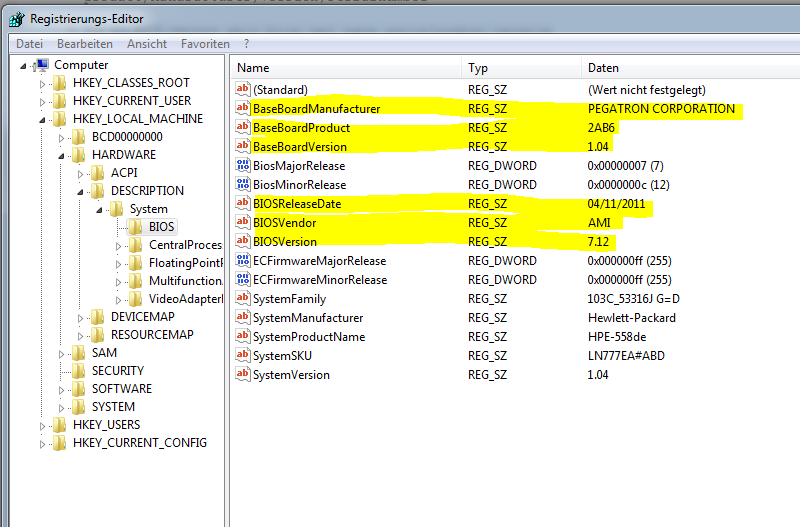Screen dimensions: 800x527
Task: Select the HKEY_LOCAL_MACHINE folder icon
Action: pos(60,118)
